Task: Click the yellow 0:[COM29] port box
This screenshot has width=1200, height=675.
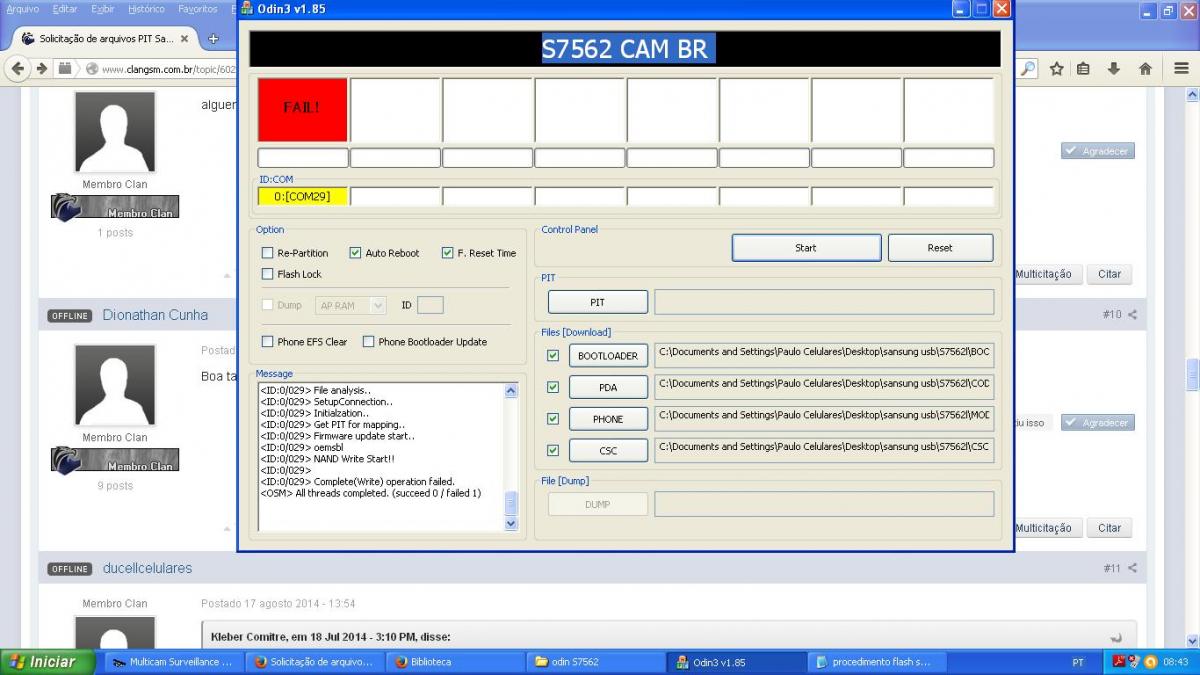Action: tap(302, 196)
